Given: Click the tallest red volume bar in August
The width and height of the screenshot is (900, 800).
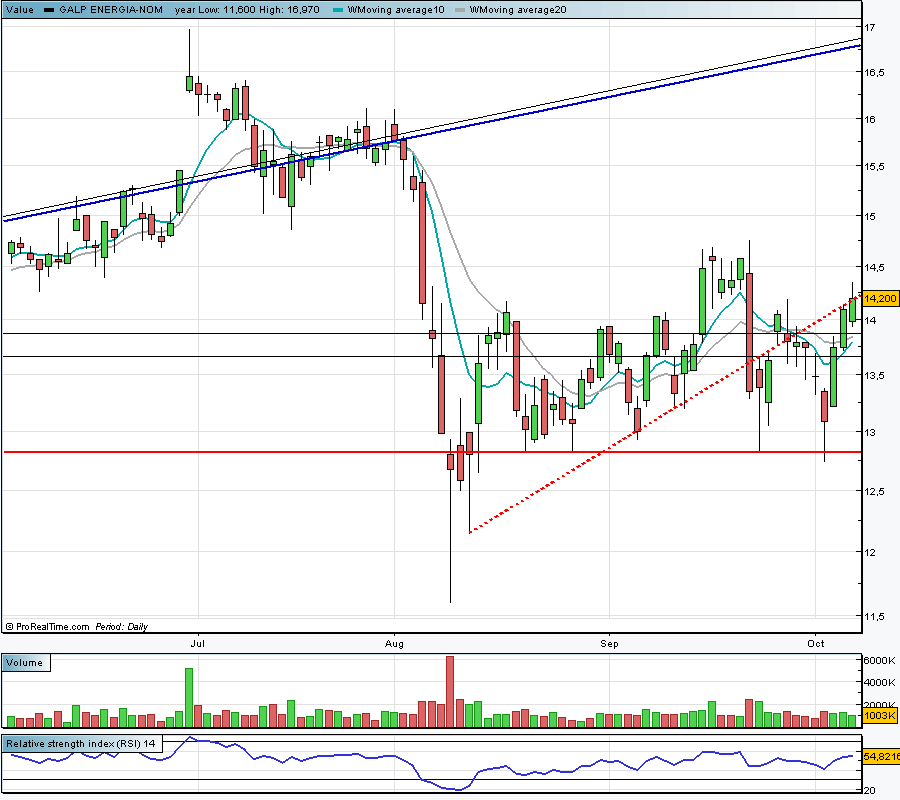Looking at the screenshot, I should (450, 692).
